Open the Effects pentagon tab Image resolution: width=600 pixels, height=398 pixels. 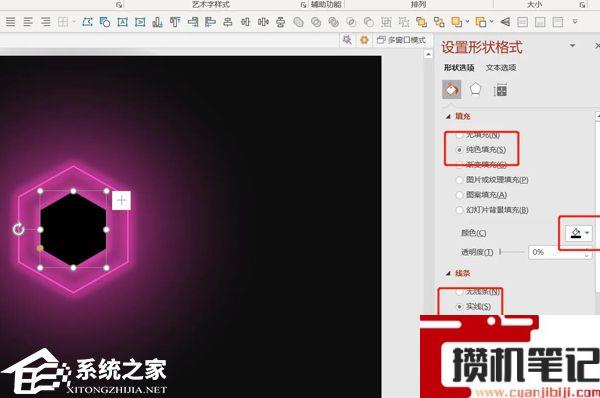pyautogui.click(x=475, y=90)
